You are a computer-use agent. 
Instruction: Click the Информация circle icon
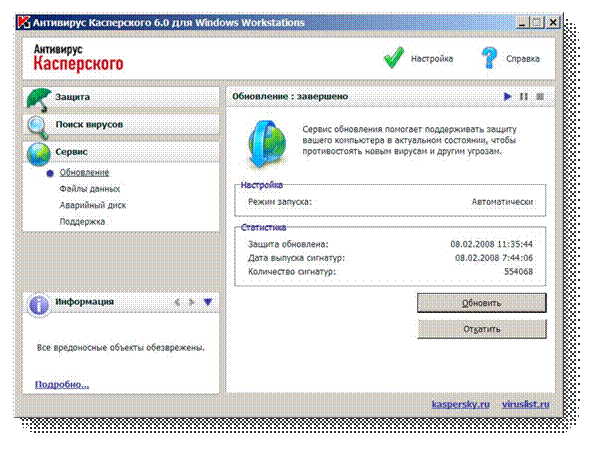39,304
